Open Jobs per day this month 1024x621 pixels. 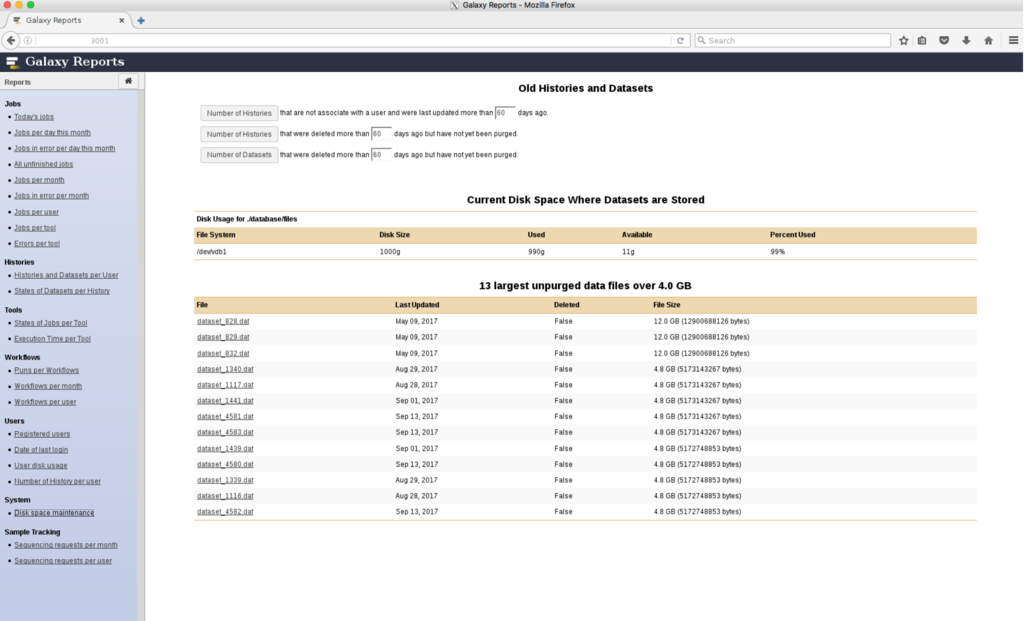[x=52, y=133]
